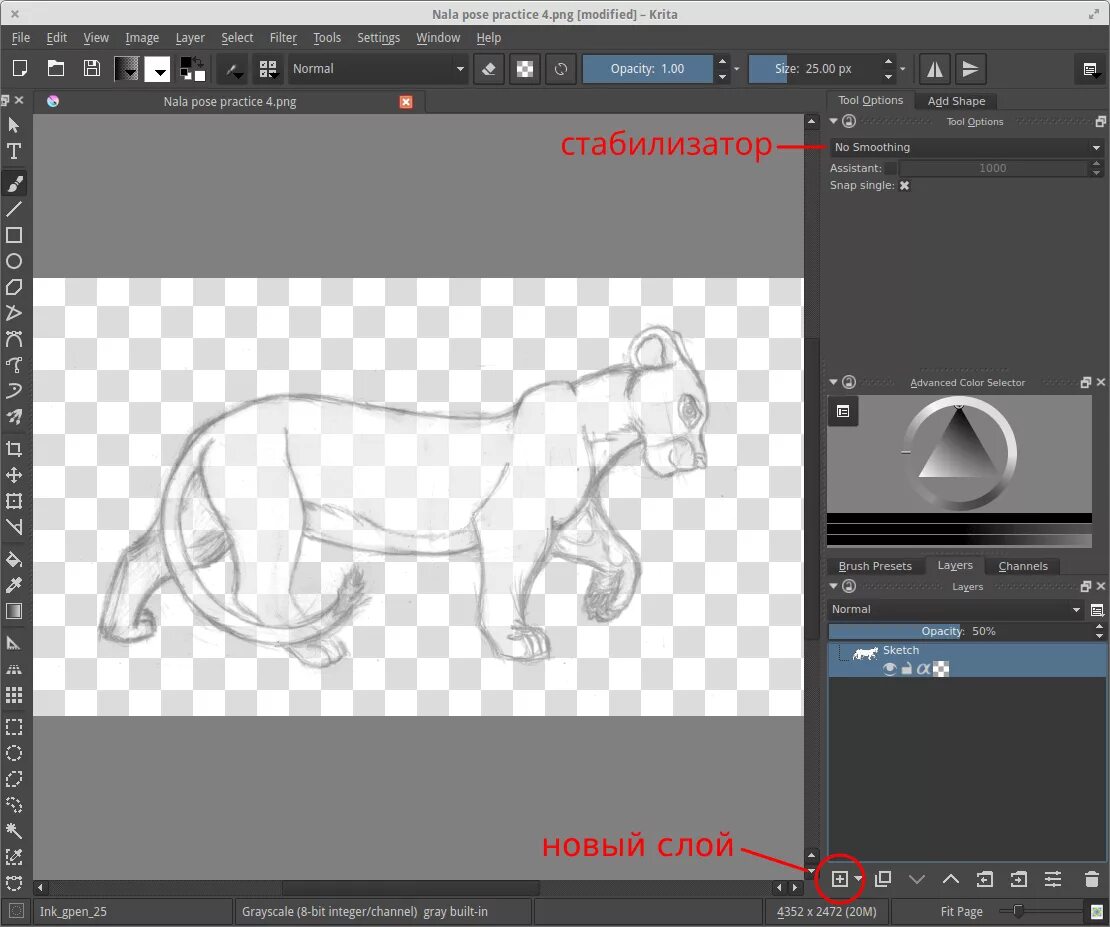Screen dimensions: 1110x927
Task: Select the Contiguous Selection magic wand tool
Action: pyautogui.click(x=13, y=831)
